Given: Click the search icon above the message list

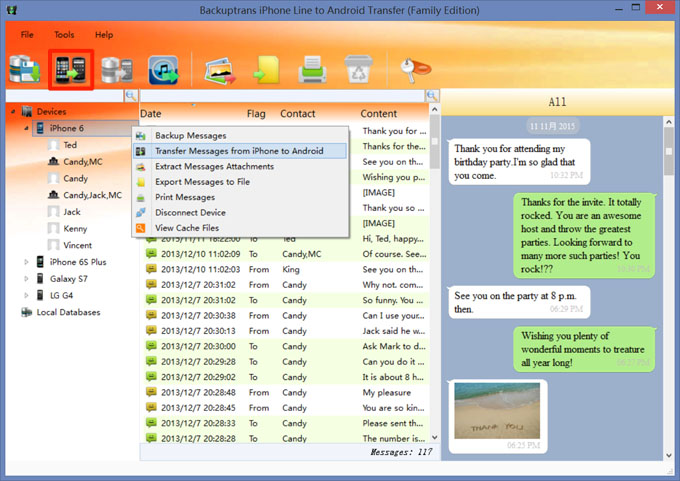Looking at the screenshot, I should click(432, 96).
